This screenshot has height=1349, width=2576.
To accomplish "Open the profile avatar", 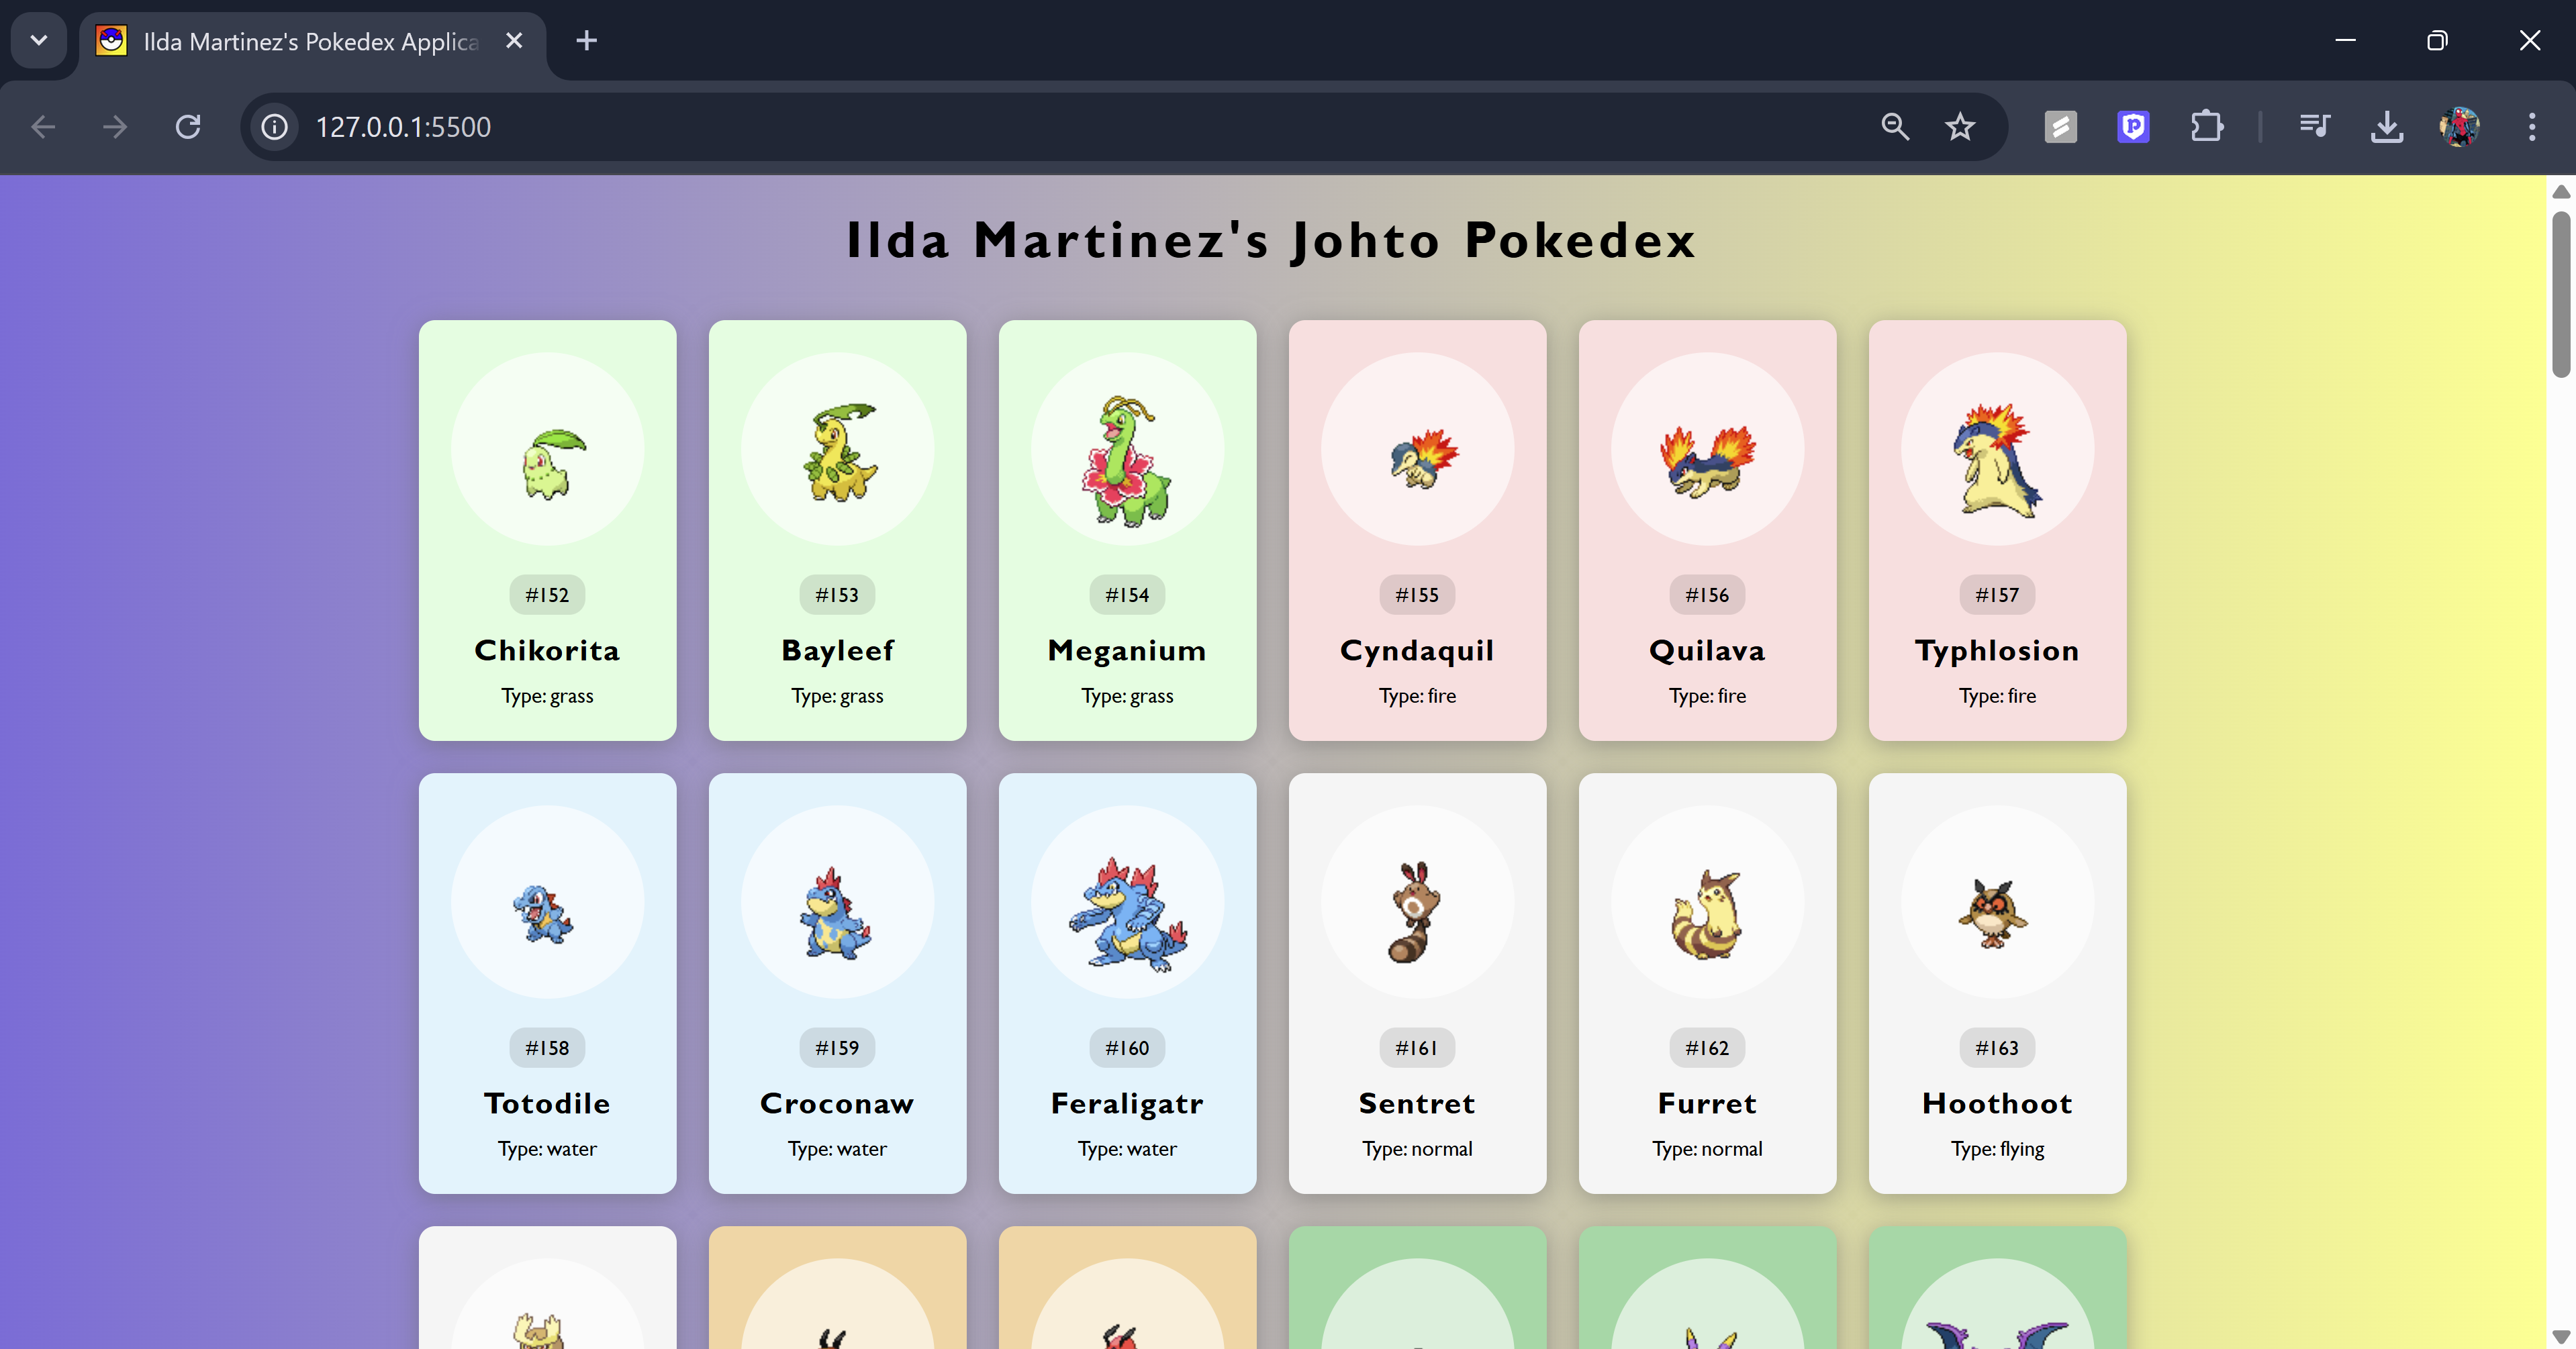I will click(x=2459, y=127).
